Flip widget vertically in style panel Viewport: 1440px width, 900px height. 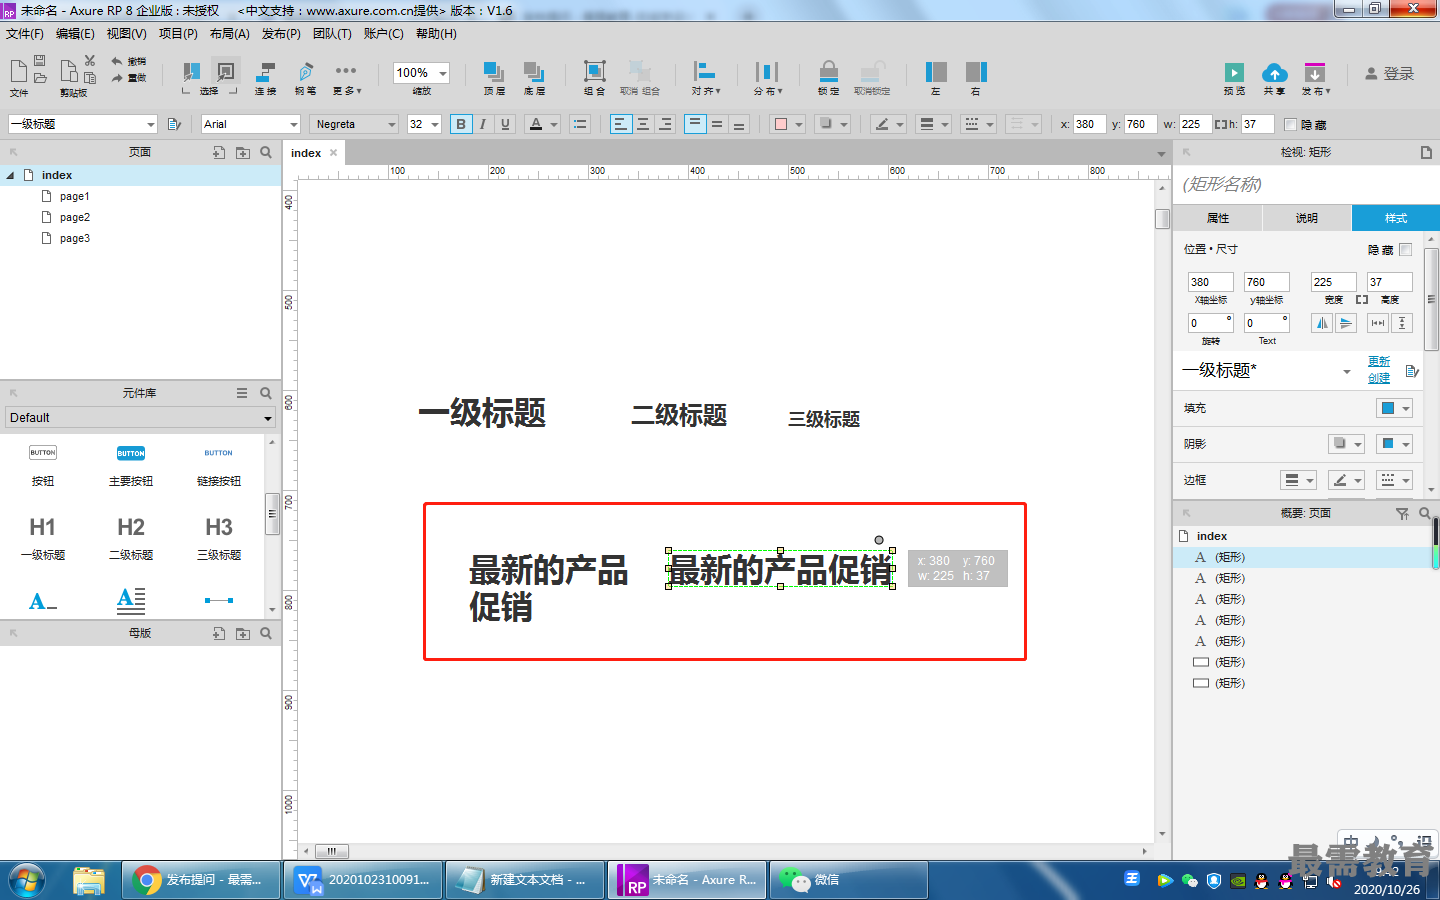1346,323
